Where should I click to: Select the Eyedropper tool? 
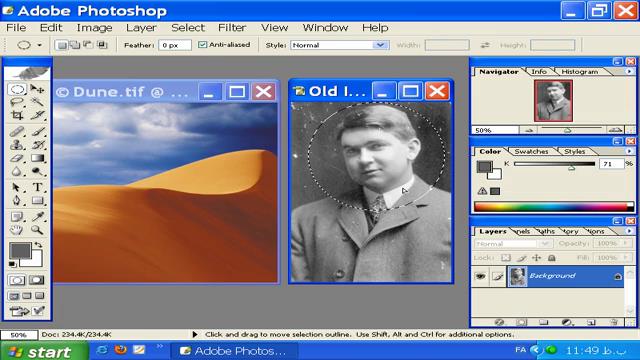pos(38,216)
